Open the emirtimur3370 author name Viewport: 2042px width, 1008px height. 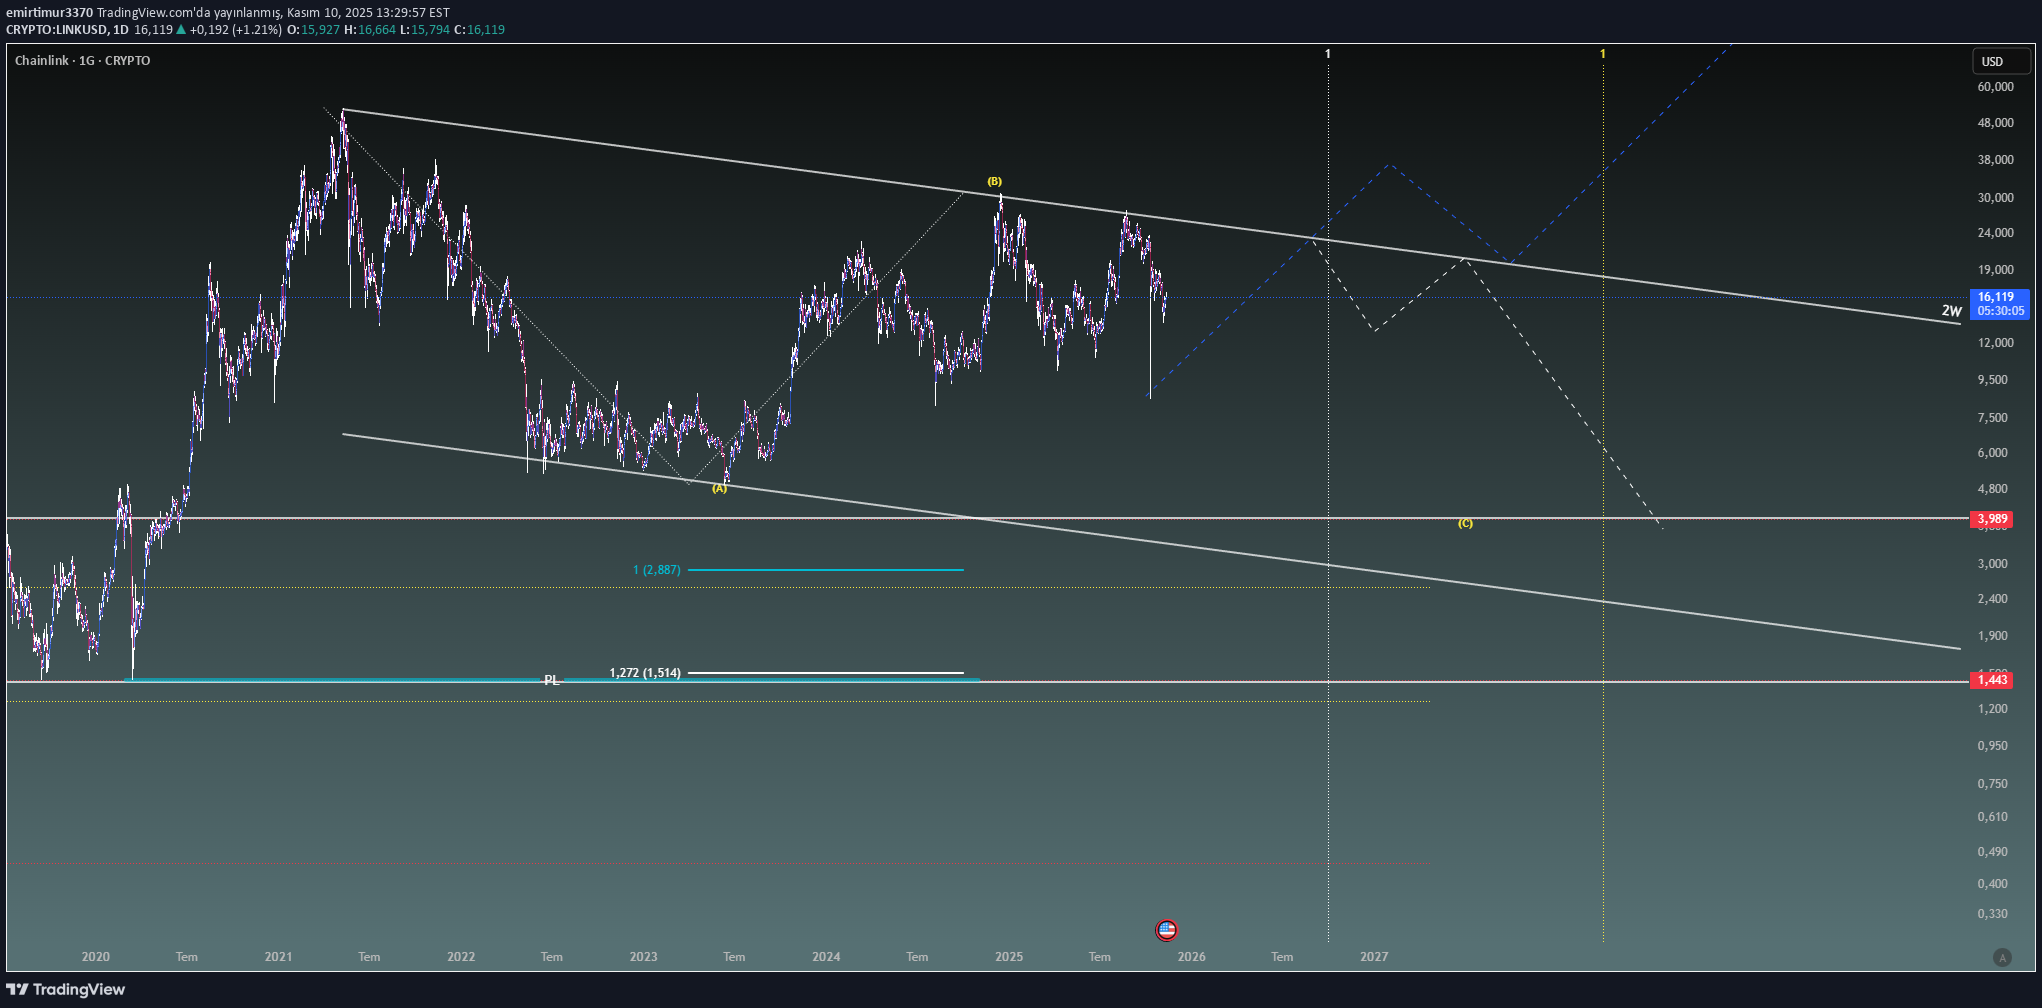pyautogui.click(x=49, y=13)
